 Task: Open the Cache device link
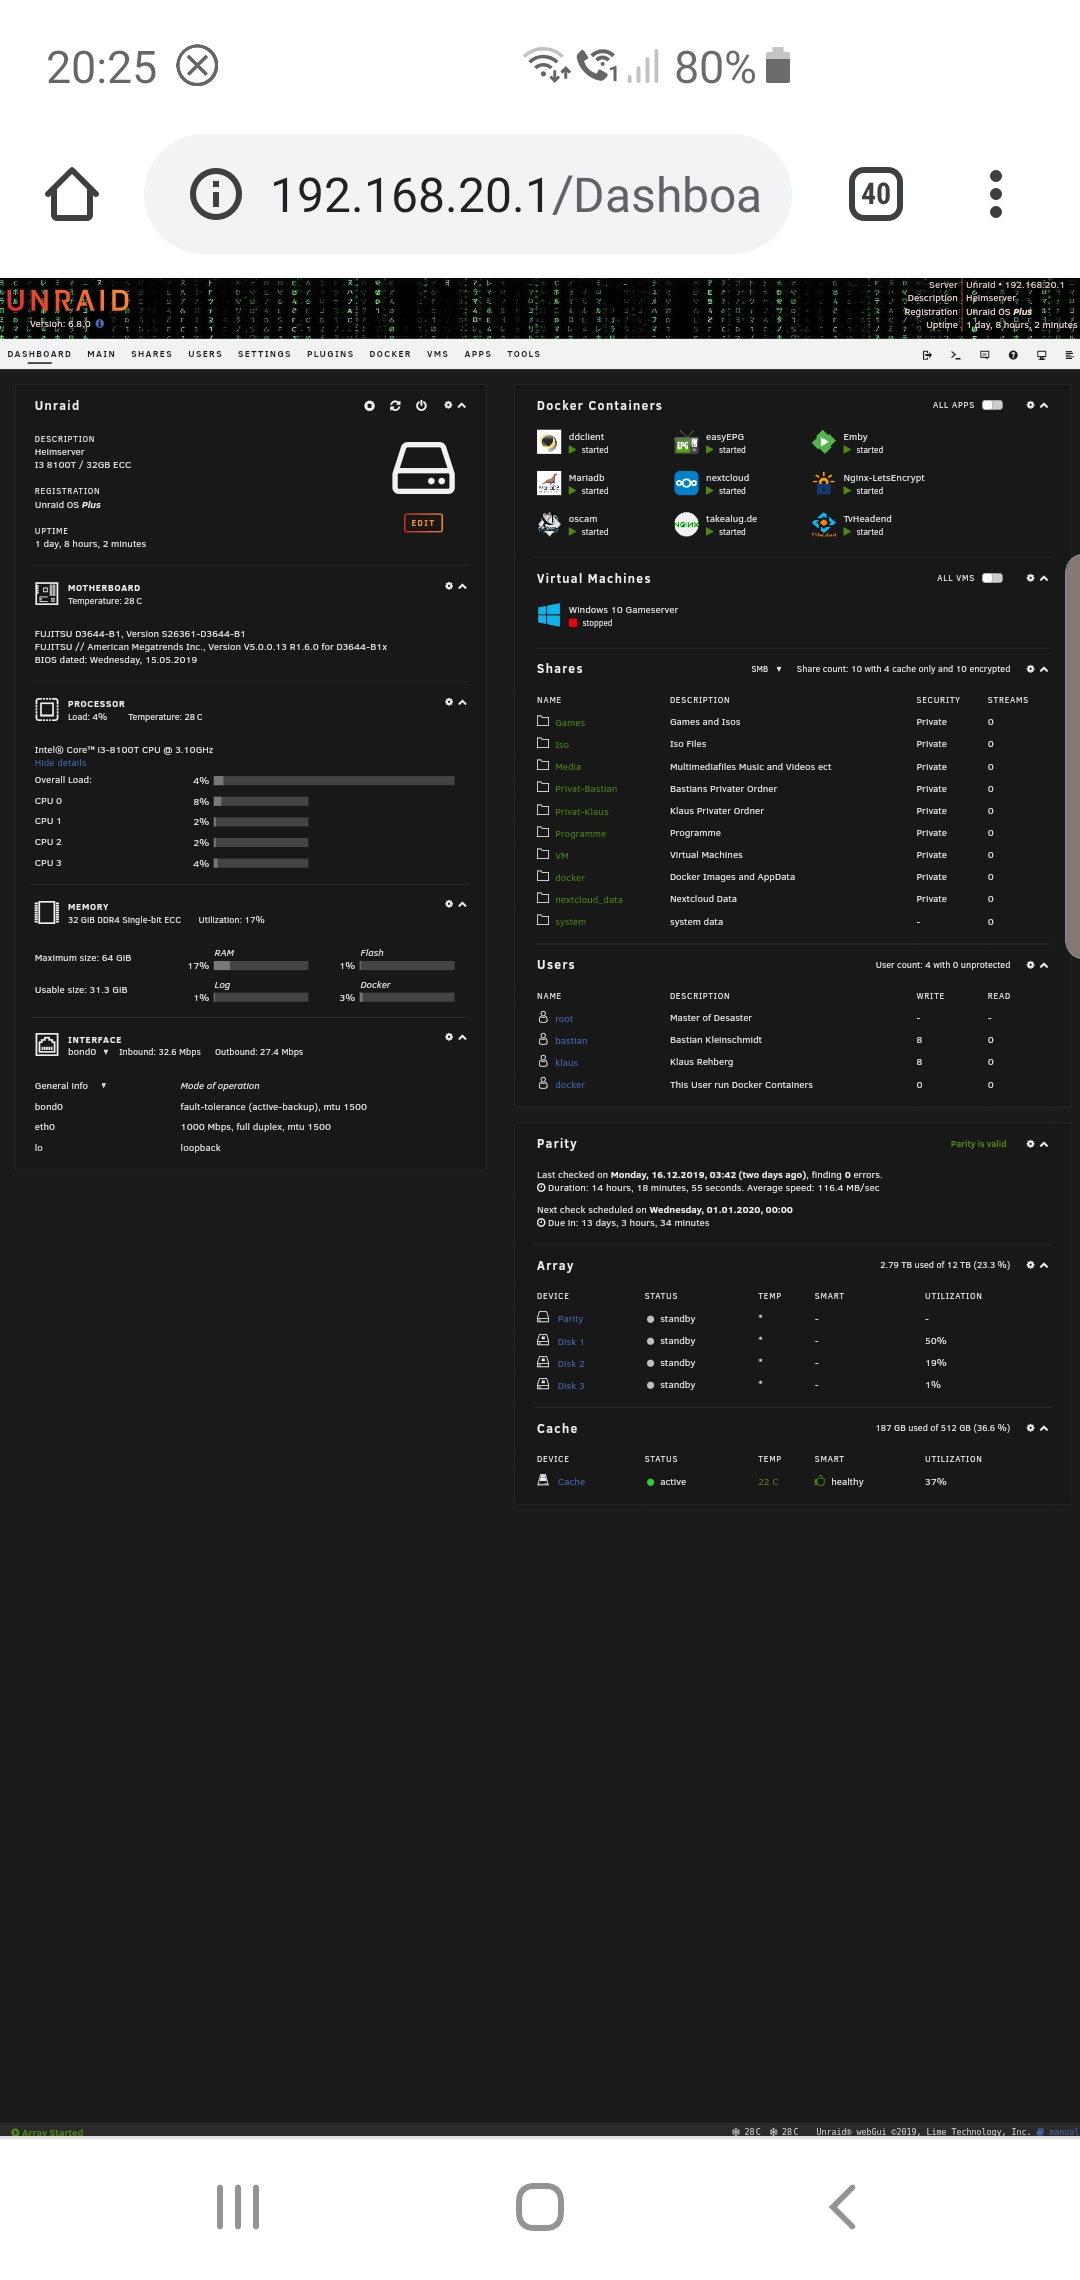[571, 1482]
